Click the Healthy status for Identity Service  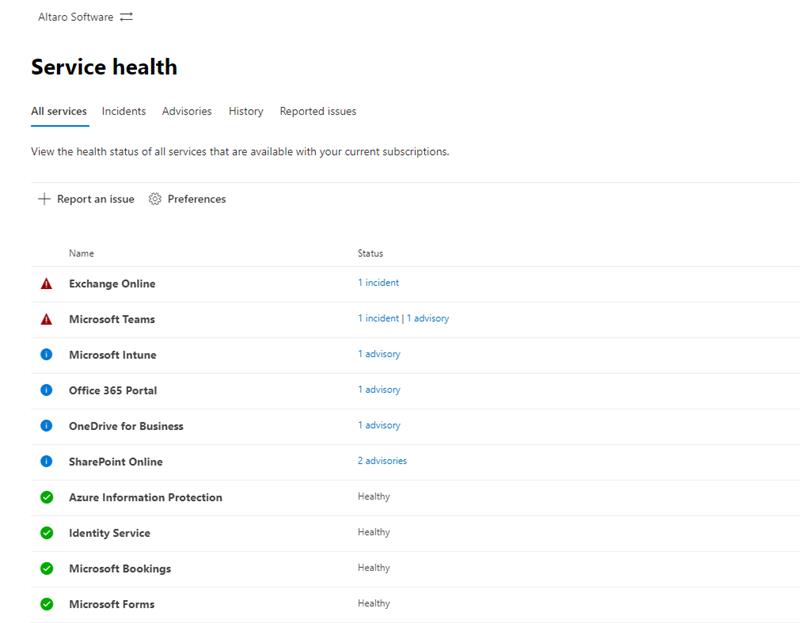374,532
